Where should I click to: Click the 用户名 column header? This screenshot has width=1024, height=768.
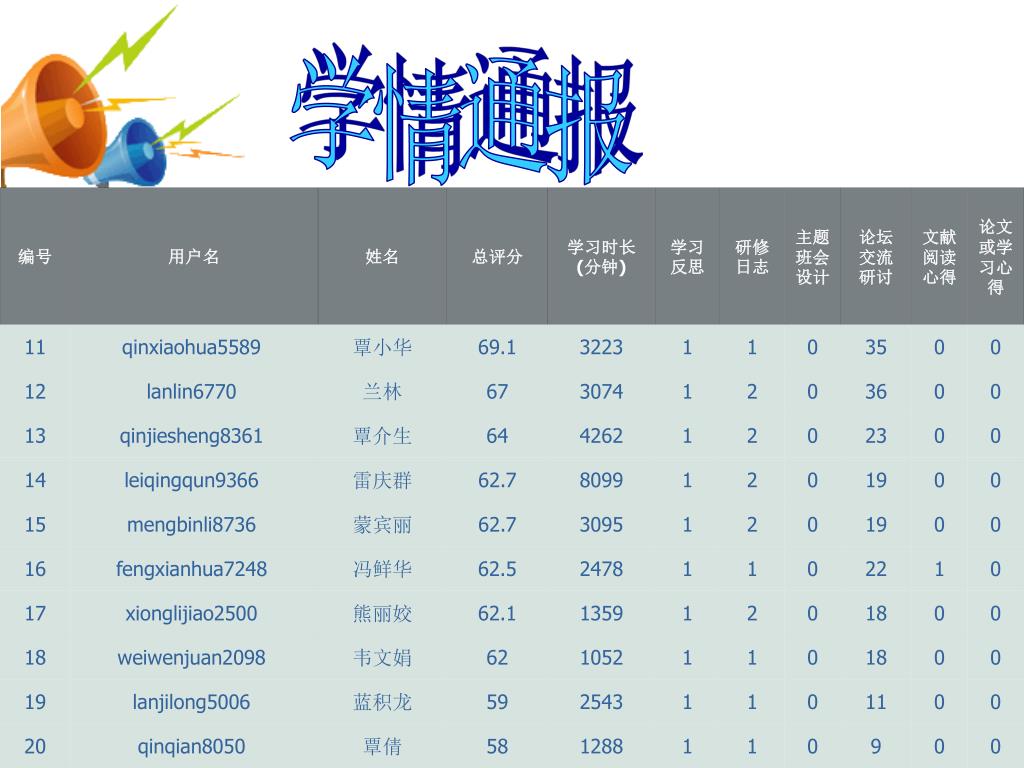tap(193, 257)
